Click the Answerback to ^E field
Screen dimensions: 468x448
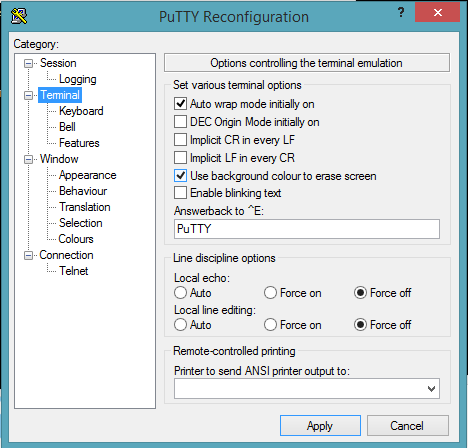[307, 229]
